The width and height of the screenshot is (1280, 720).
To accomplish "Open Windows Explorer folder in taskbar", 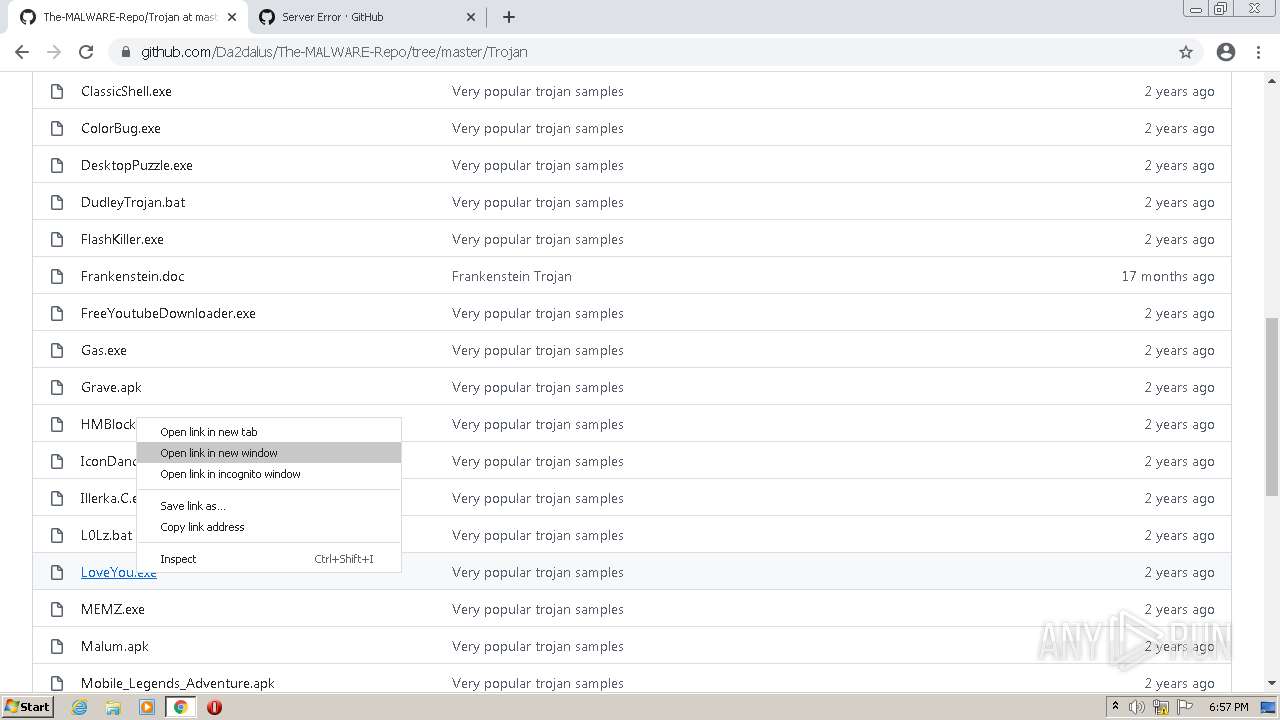I will point(113,707).
